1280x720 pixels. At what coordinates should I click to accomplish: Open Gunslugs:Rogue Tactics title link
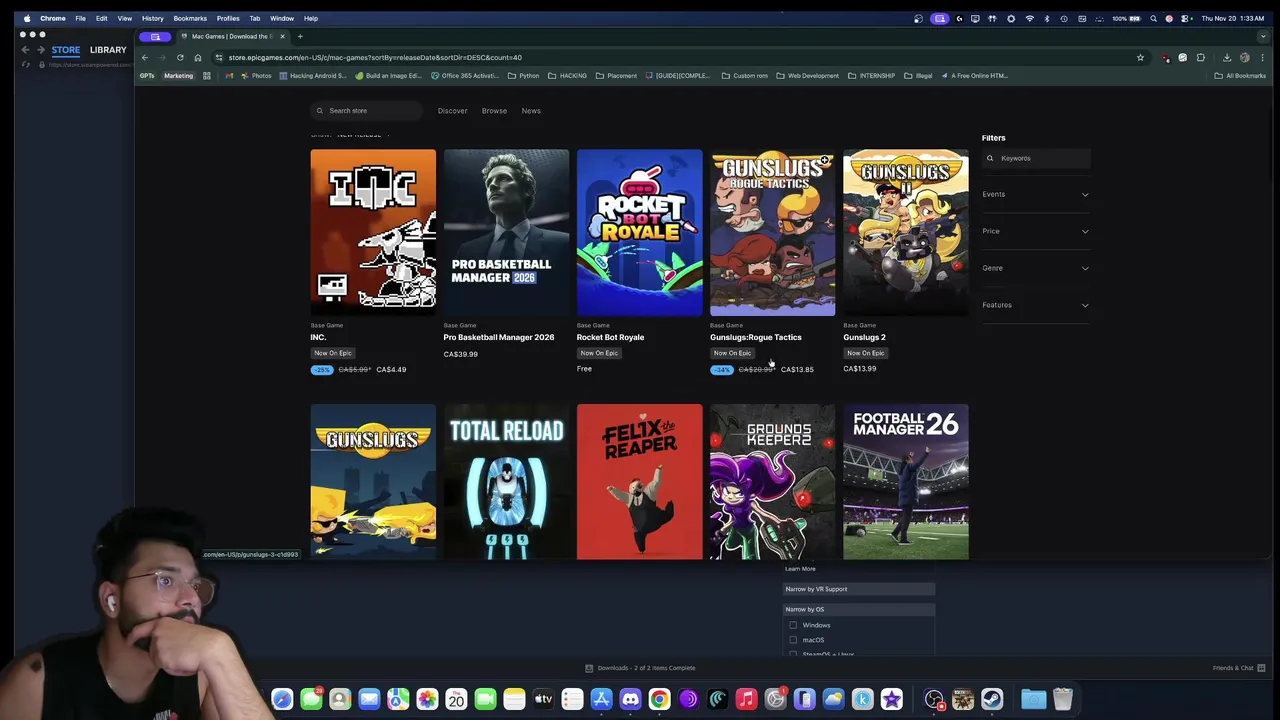click(755, 337)
